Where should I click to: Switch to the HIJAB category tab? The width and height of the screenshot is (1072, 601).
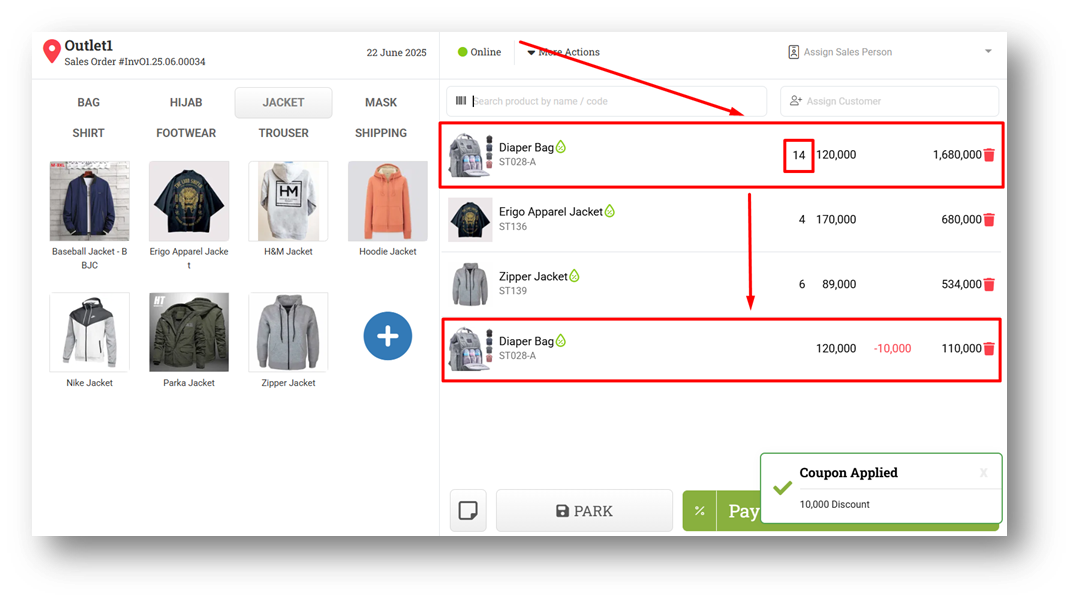[x=186, y=103]
